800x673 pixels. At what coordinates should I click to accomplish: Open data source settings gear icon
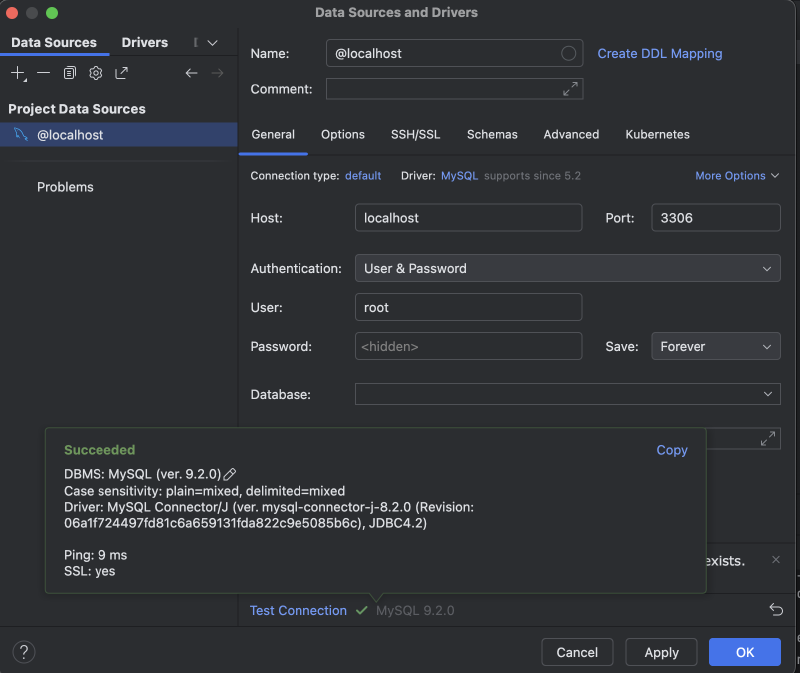pyautogui.click(x=95, y=73)
